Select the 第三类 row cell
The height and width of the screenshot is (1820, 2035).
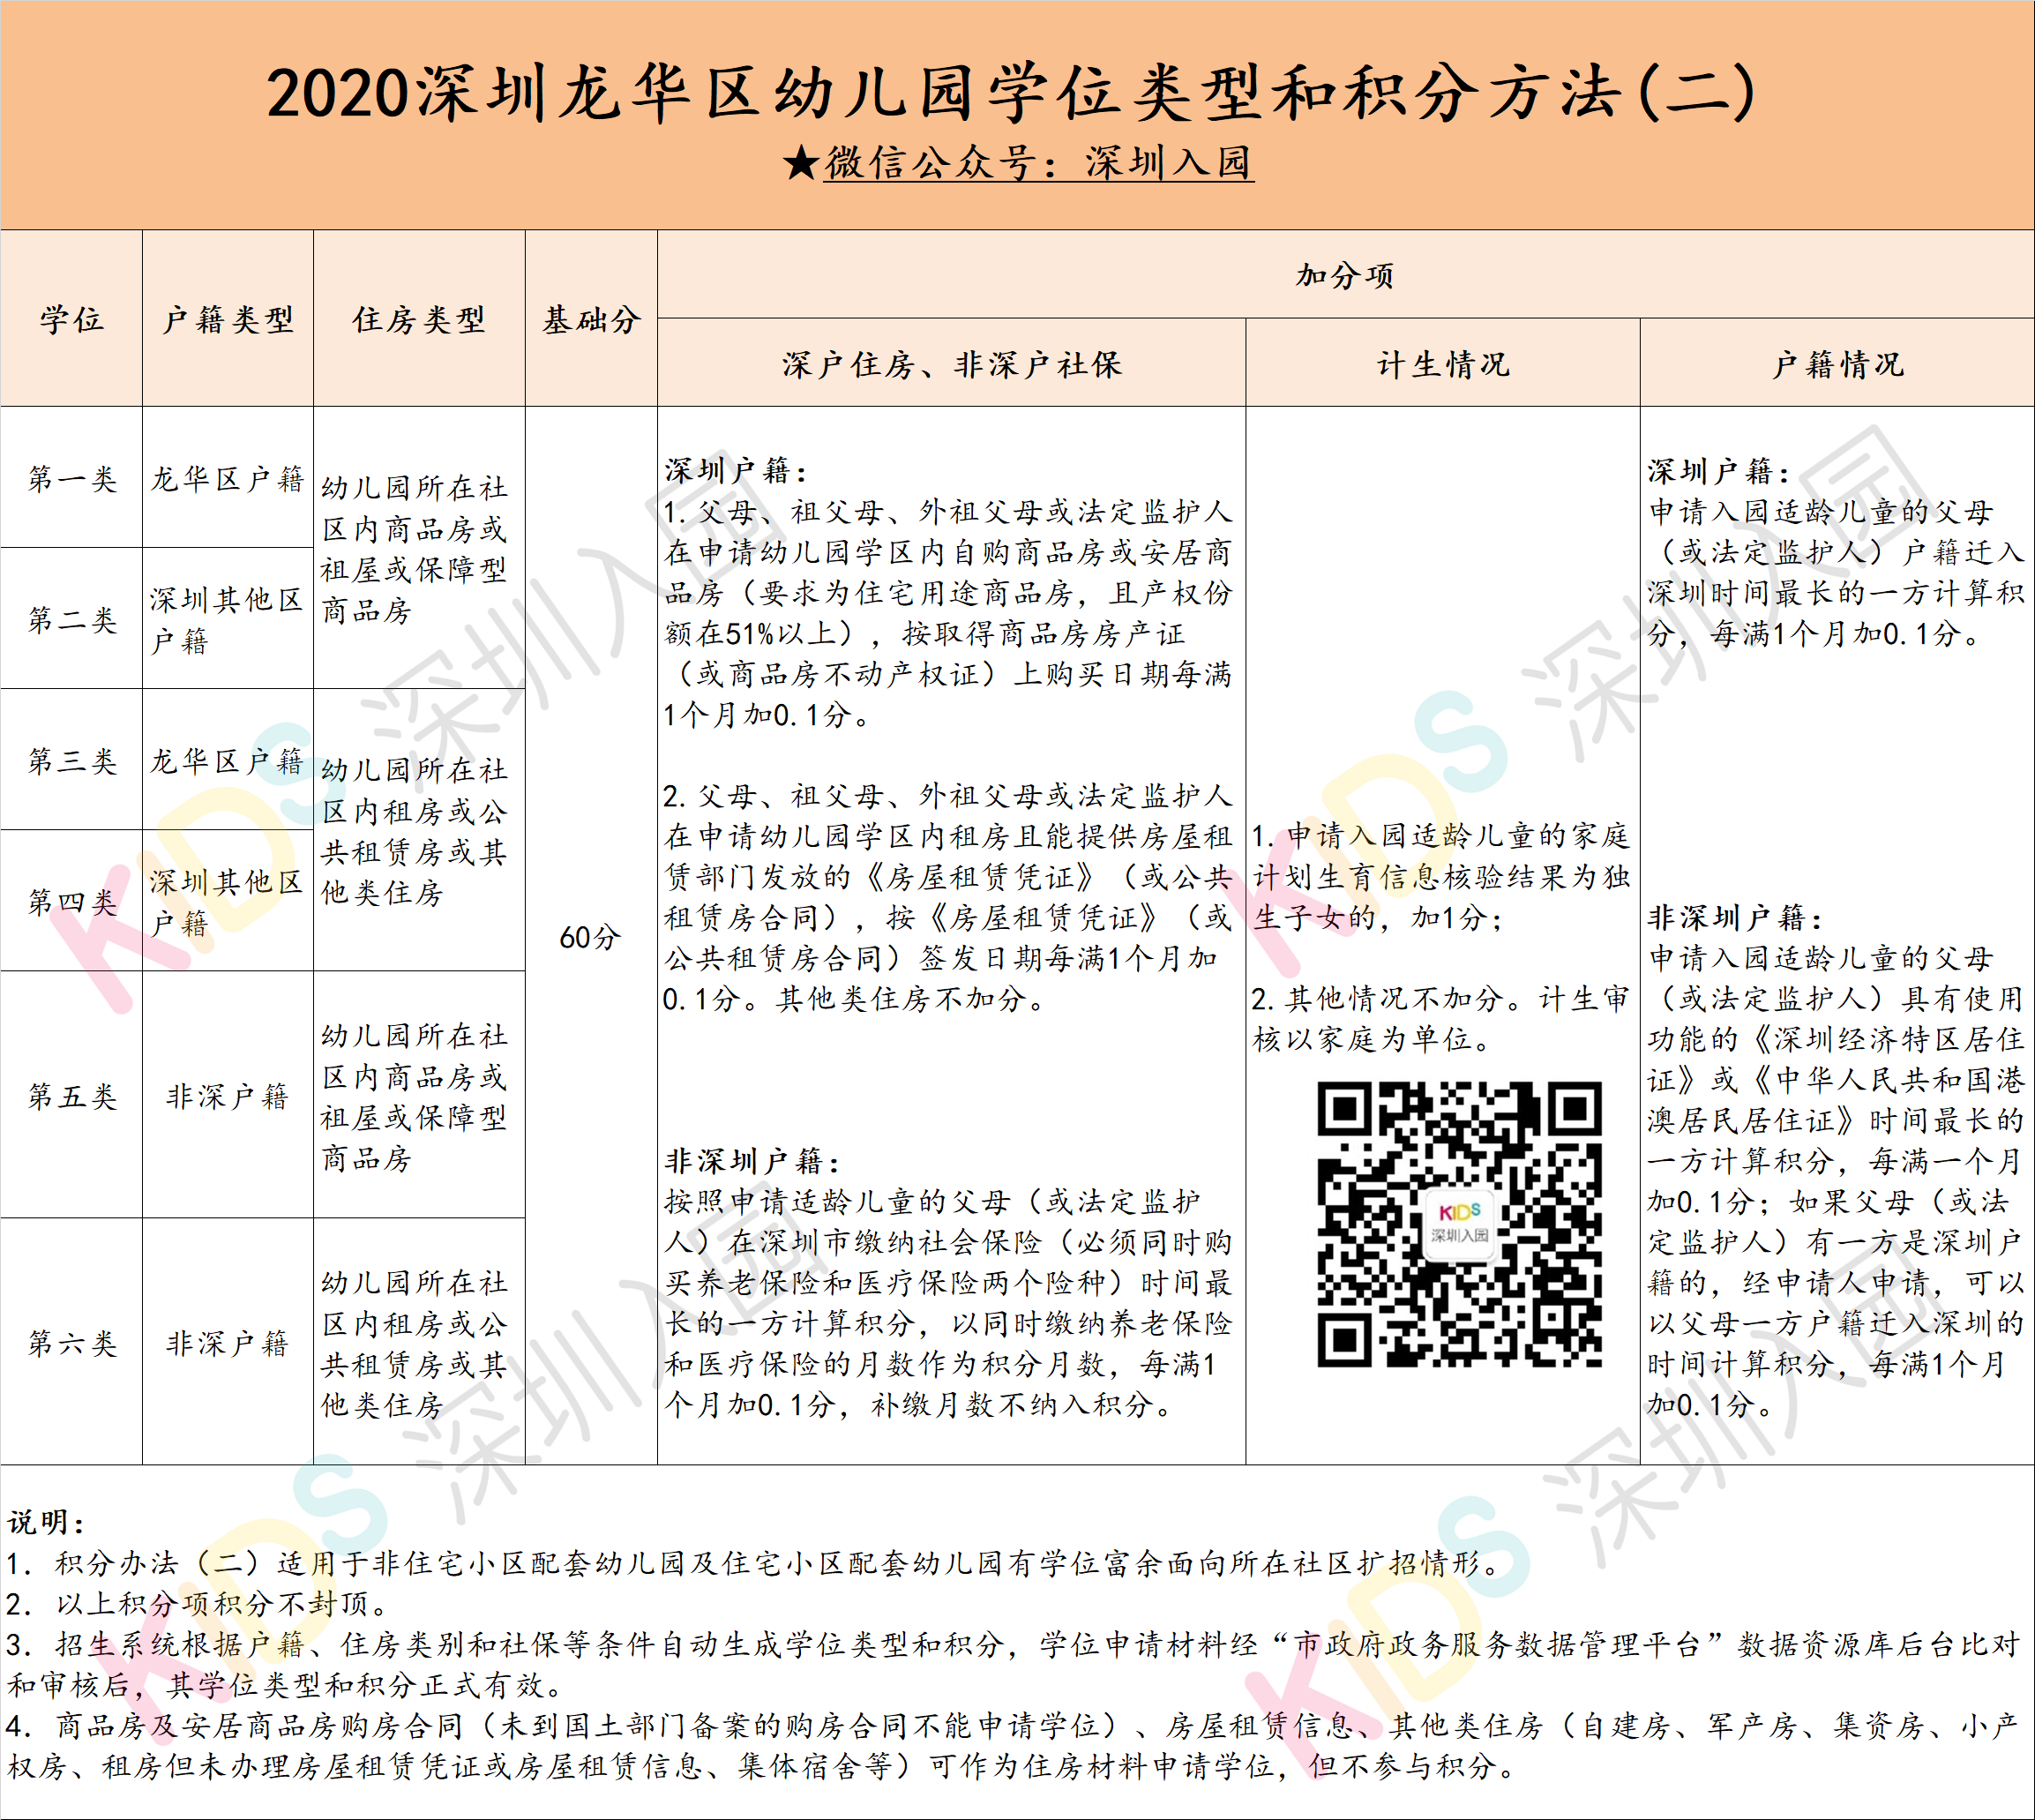point(71,760)
